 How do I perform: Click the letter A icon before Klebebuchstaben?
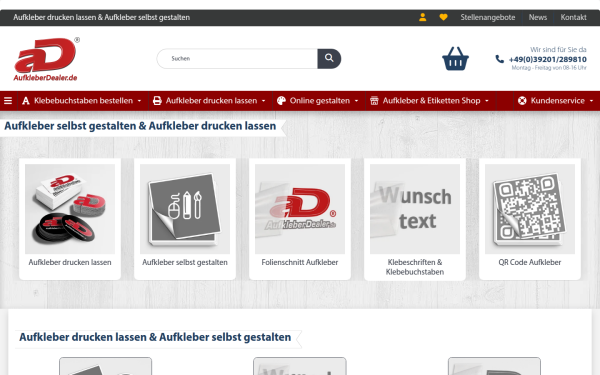tap(26, 101)
